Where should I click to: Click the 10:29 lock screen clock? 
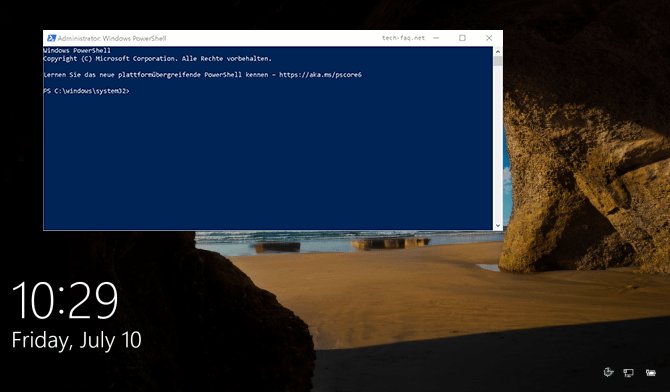[65, 301]
